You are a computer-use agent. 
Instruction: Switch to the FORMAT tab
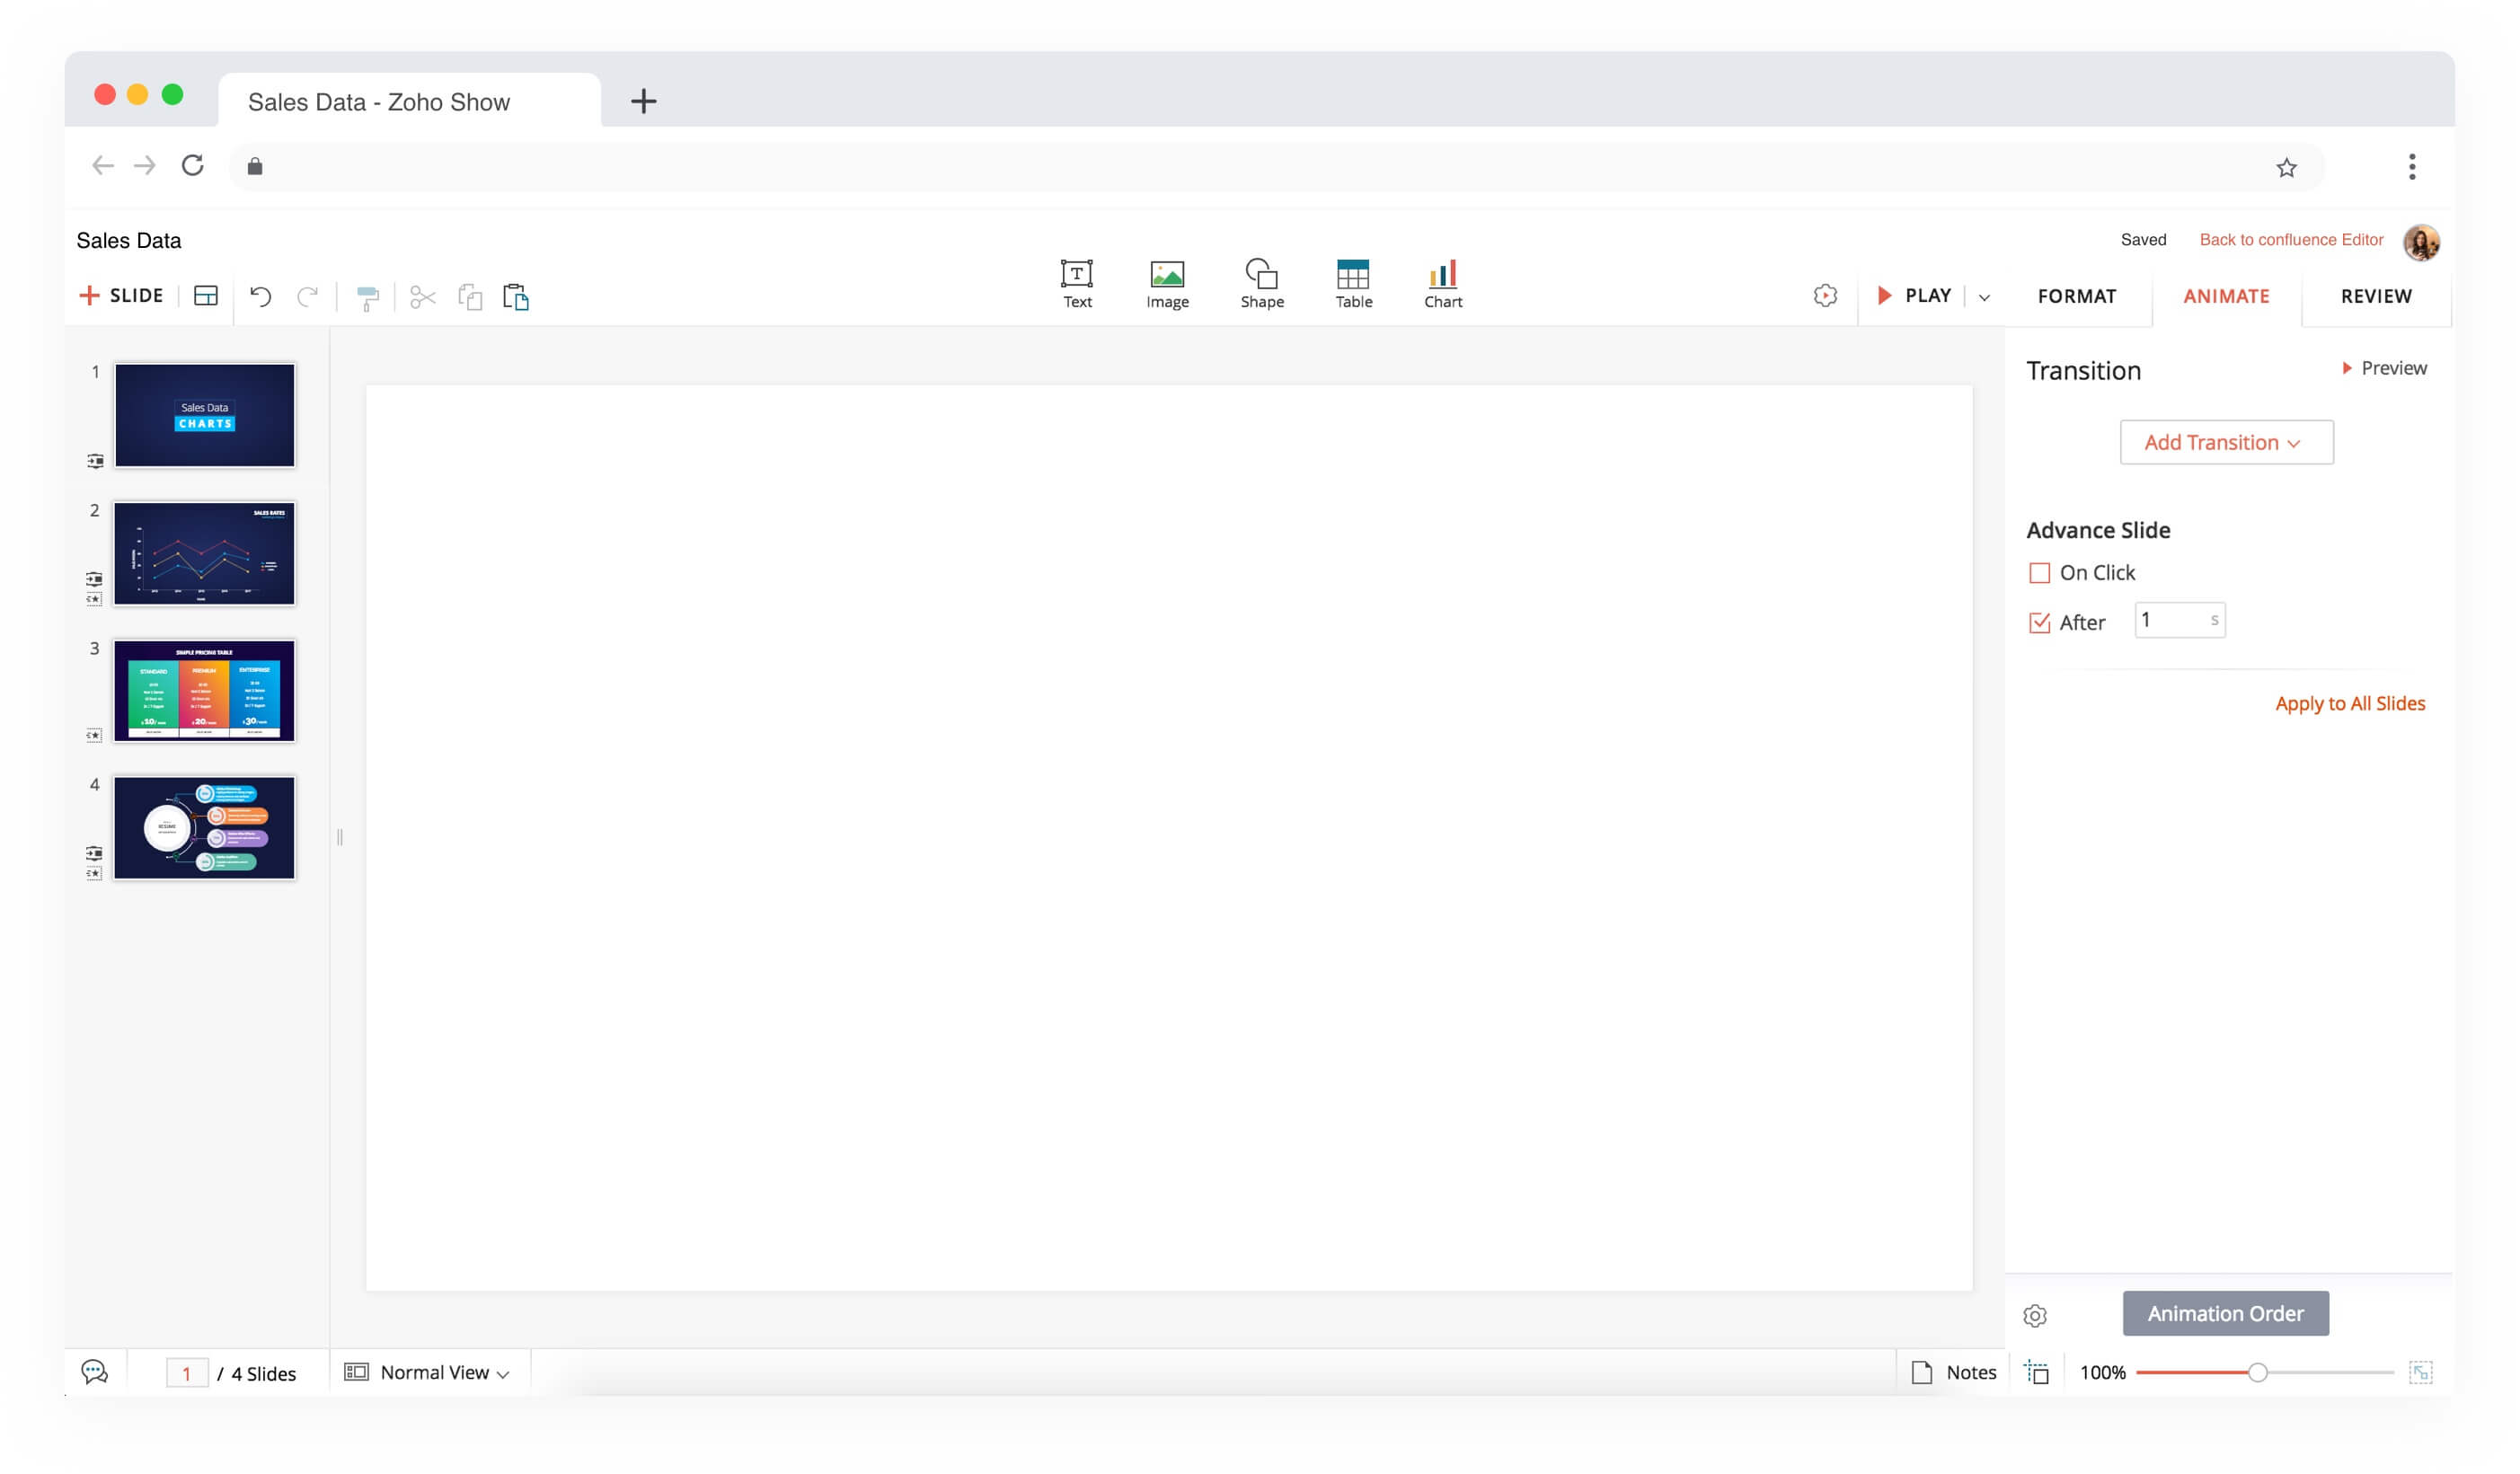pos(2076,296)
